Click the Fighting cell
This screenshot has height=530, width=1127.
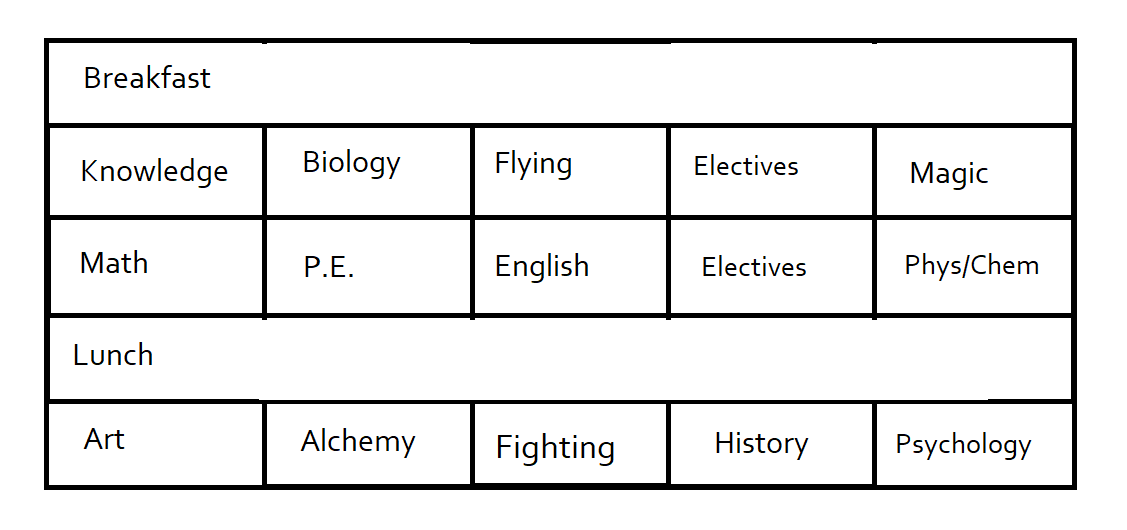[x=571, y=444]
